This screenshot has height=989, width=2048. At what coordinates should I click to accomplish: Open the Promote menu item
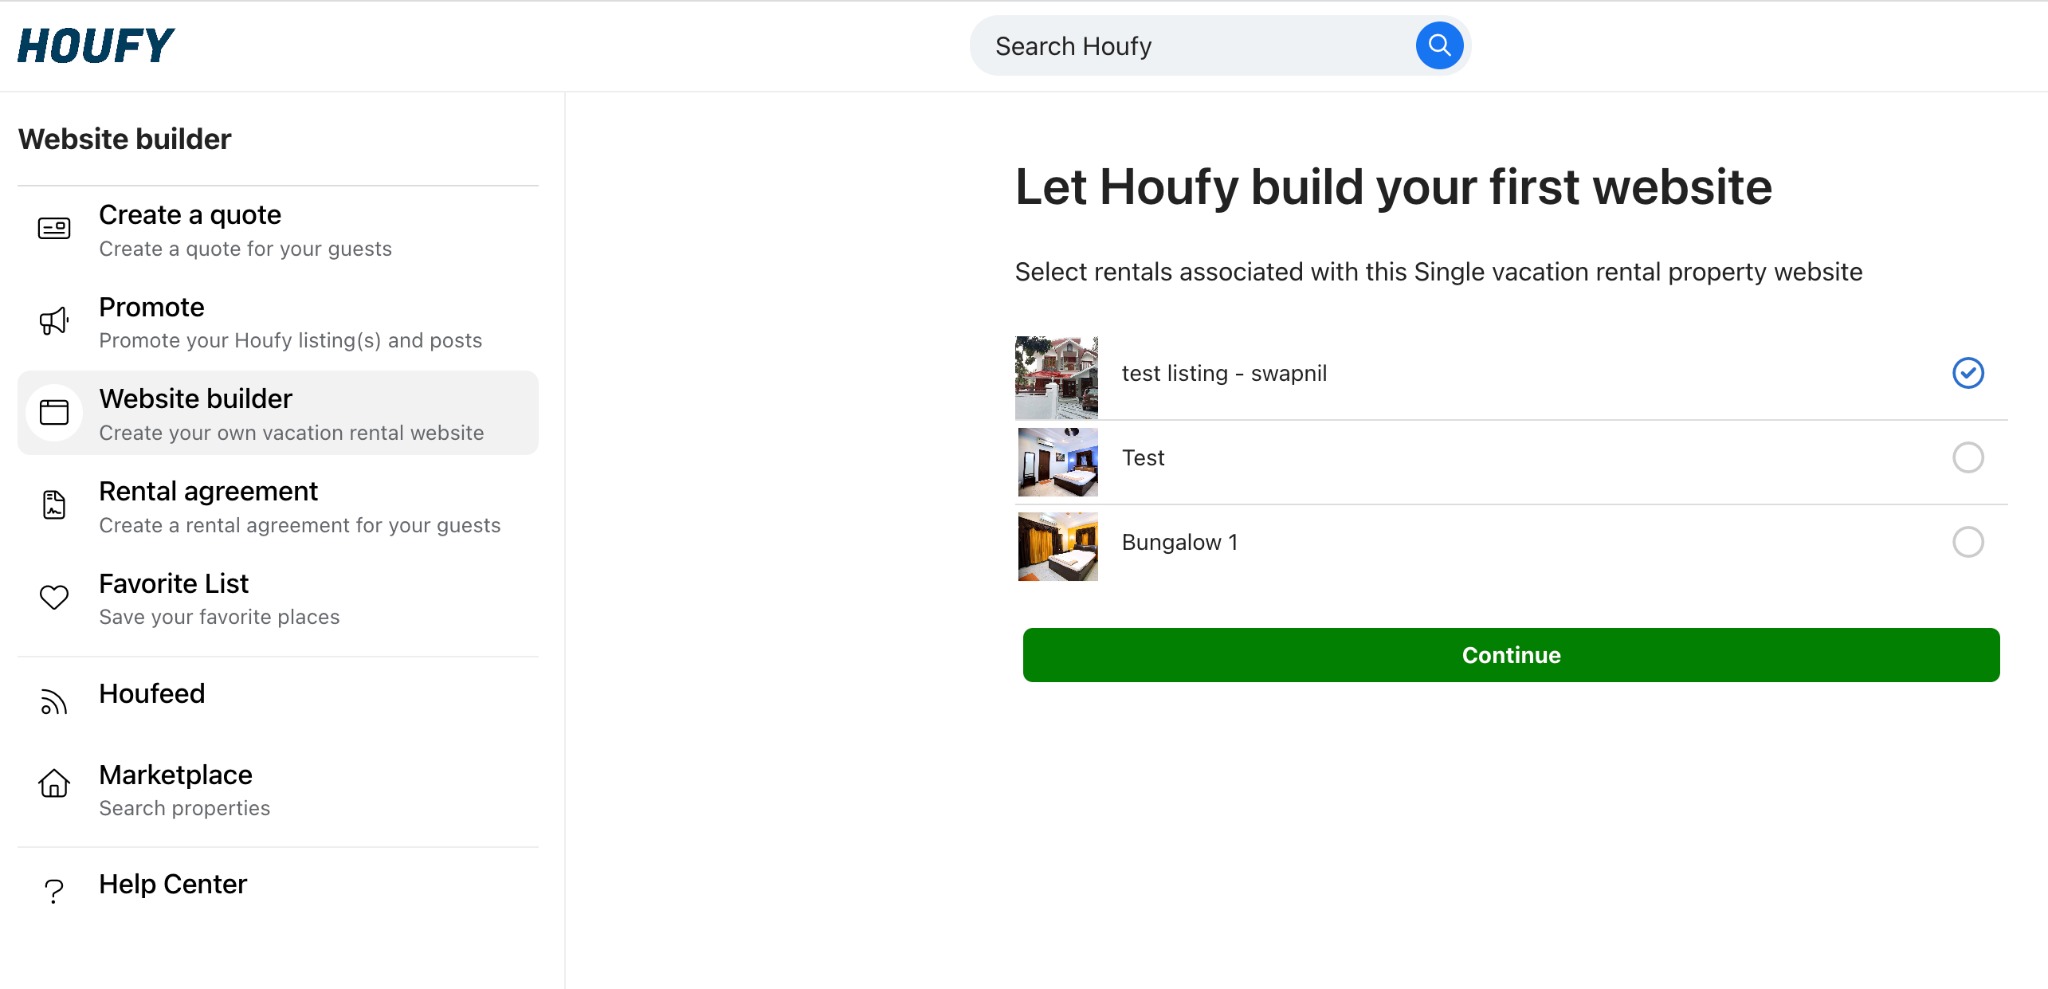point(278,323)
